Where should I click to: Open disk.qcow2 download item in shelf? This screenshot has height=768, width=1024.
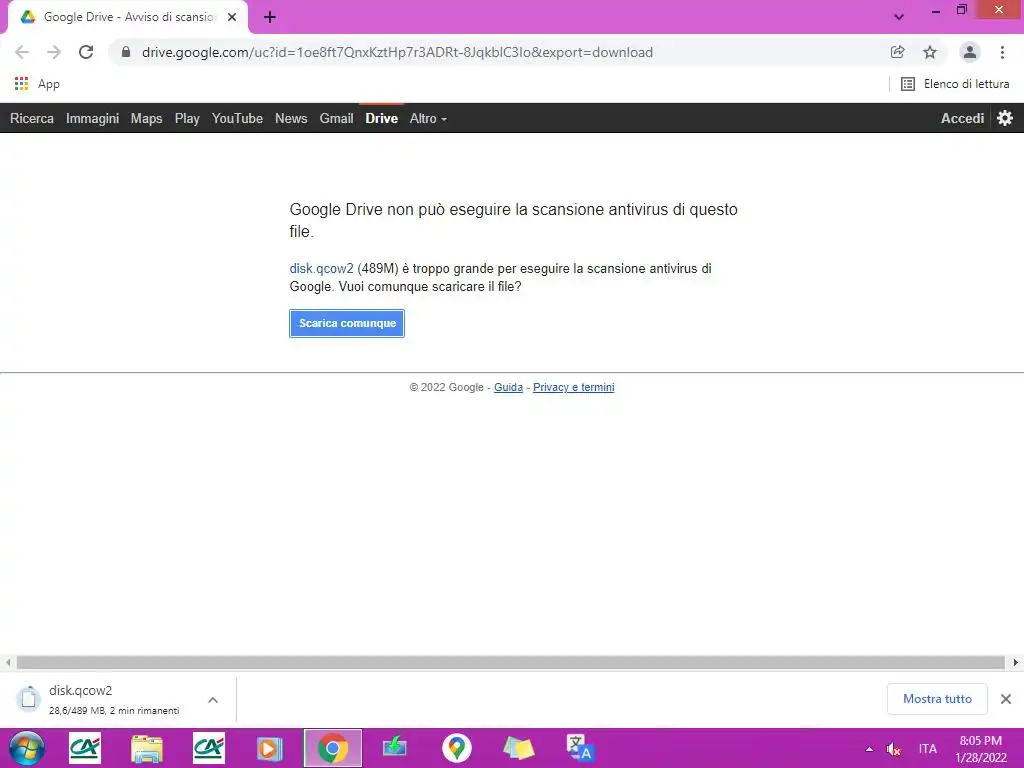coord(104,699)
